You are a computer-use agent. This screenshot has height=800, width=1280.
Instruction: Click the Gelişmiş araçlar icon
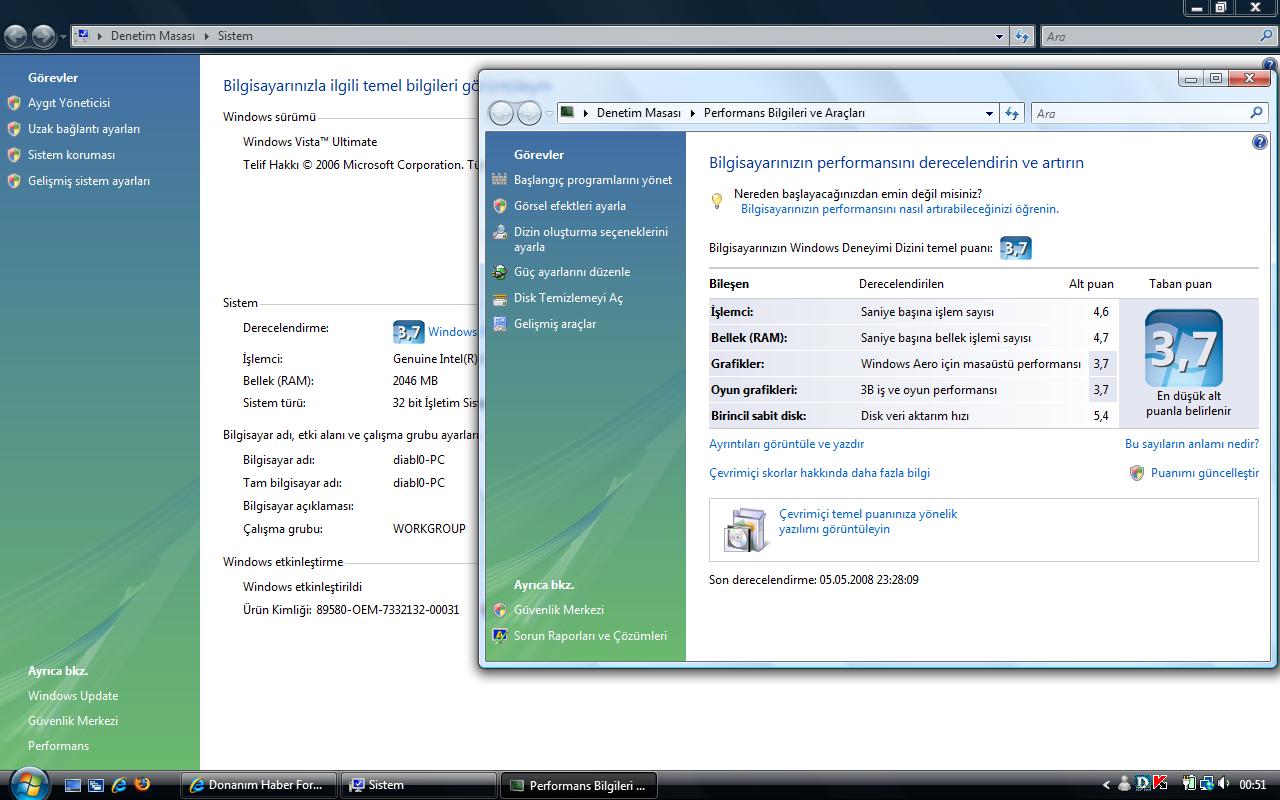[500, 324]
